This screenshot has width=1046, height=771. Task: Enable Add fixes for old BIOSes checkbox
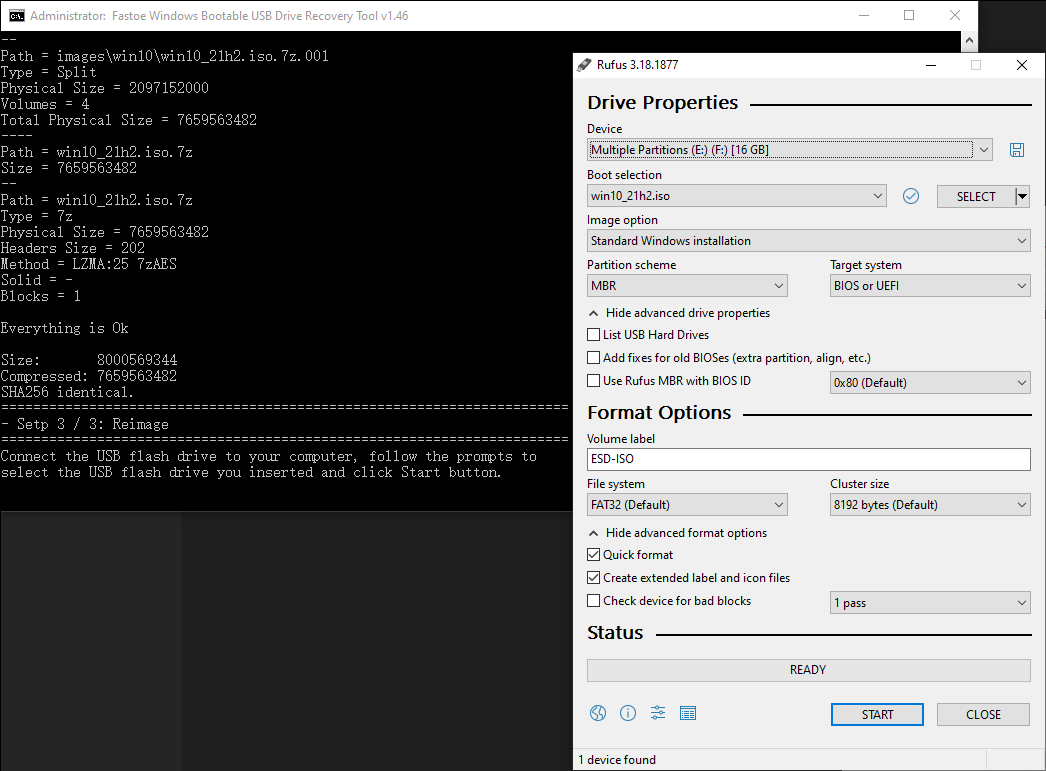pos(593,357)
